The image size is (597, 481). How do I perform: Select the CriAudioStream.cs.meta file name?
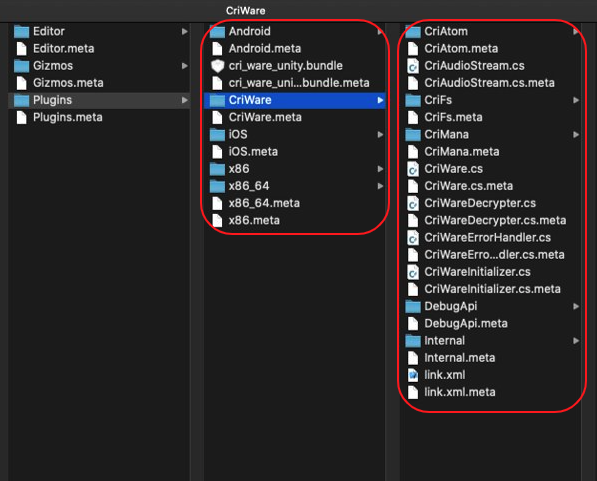[x=489, y=83]
